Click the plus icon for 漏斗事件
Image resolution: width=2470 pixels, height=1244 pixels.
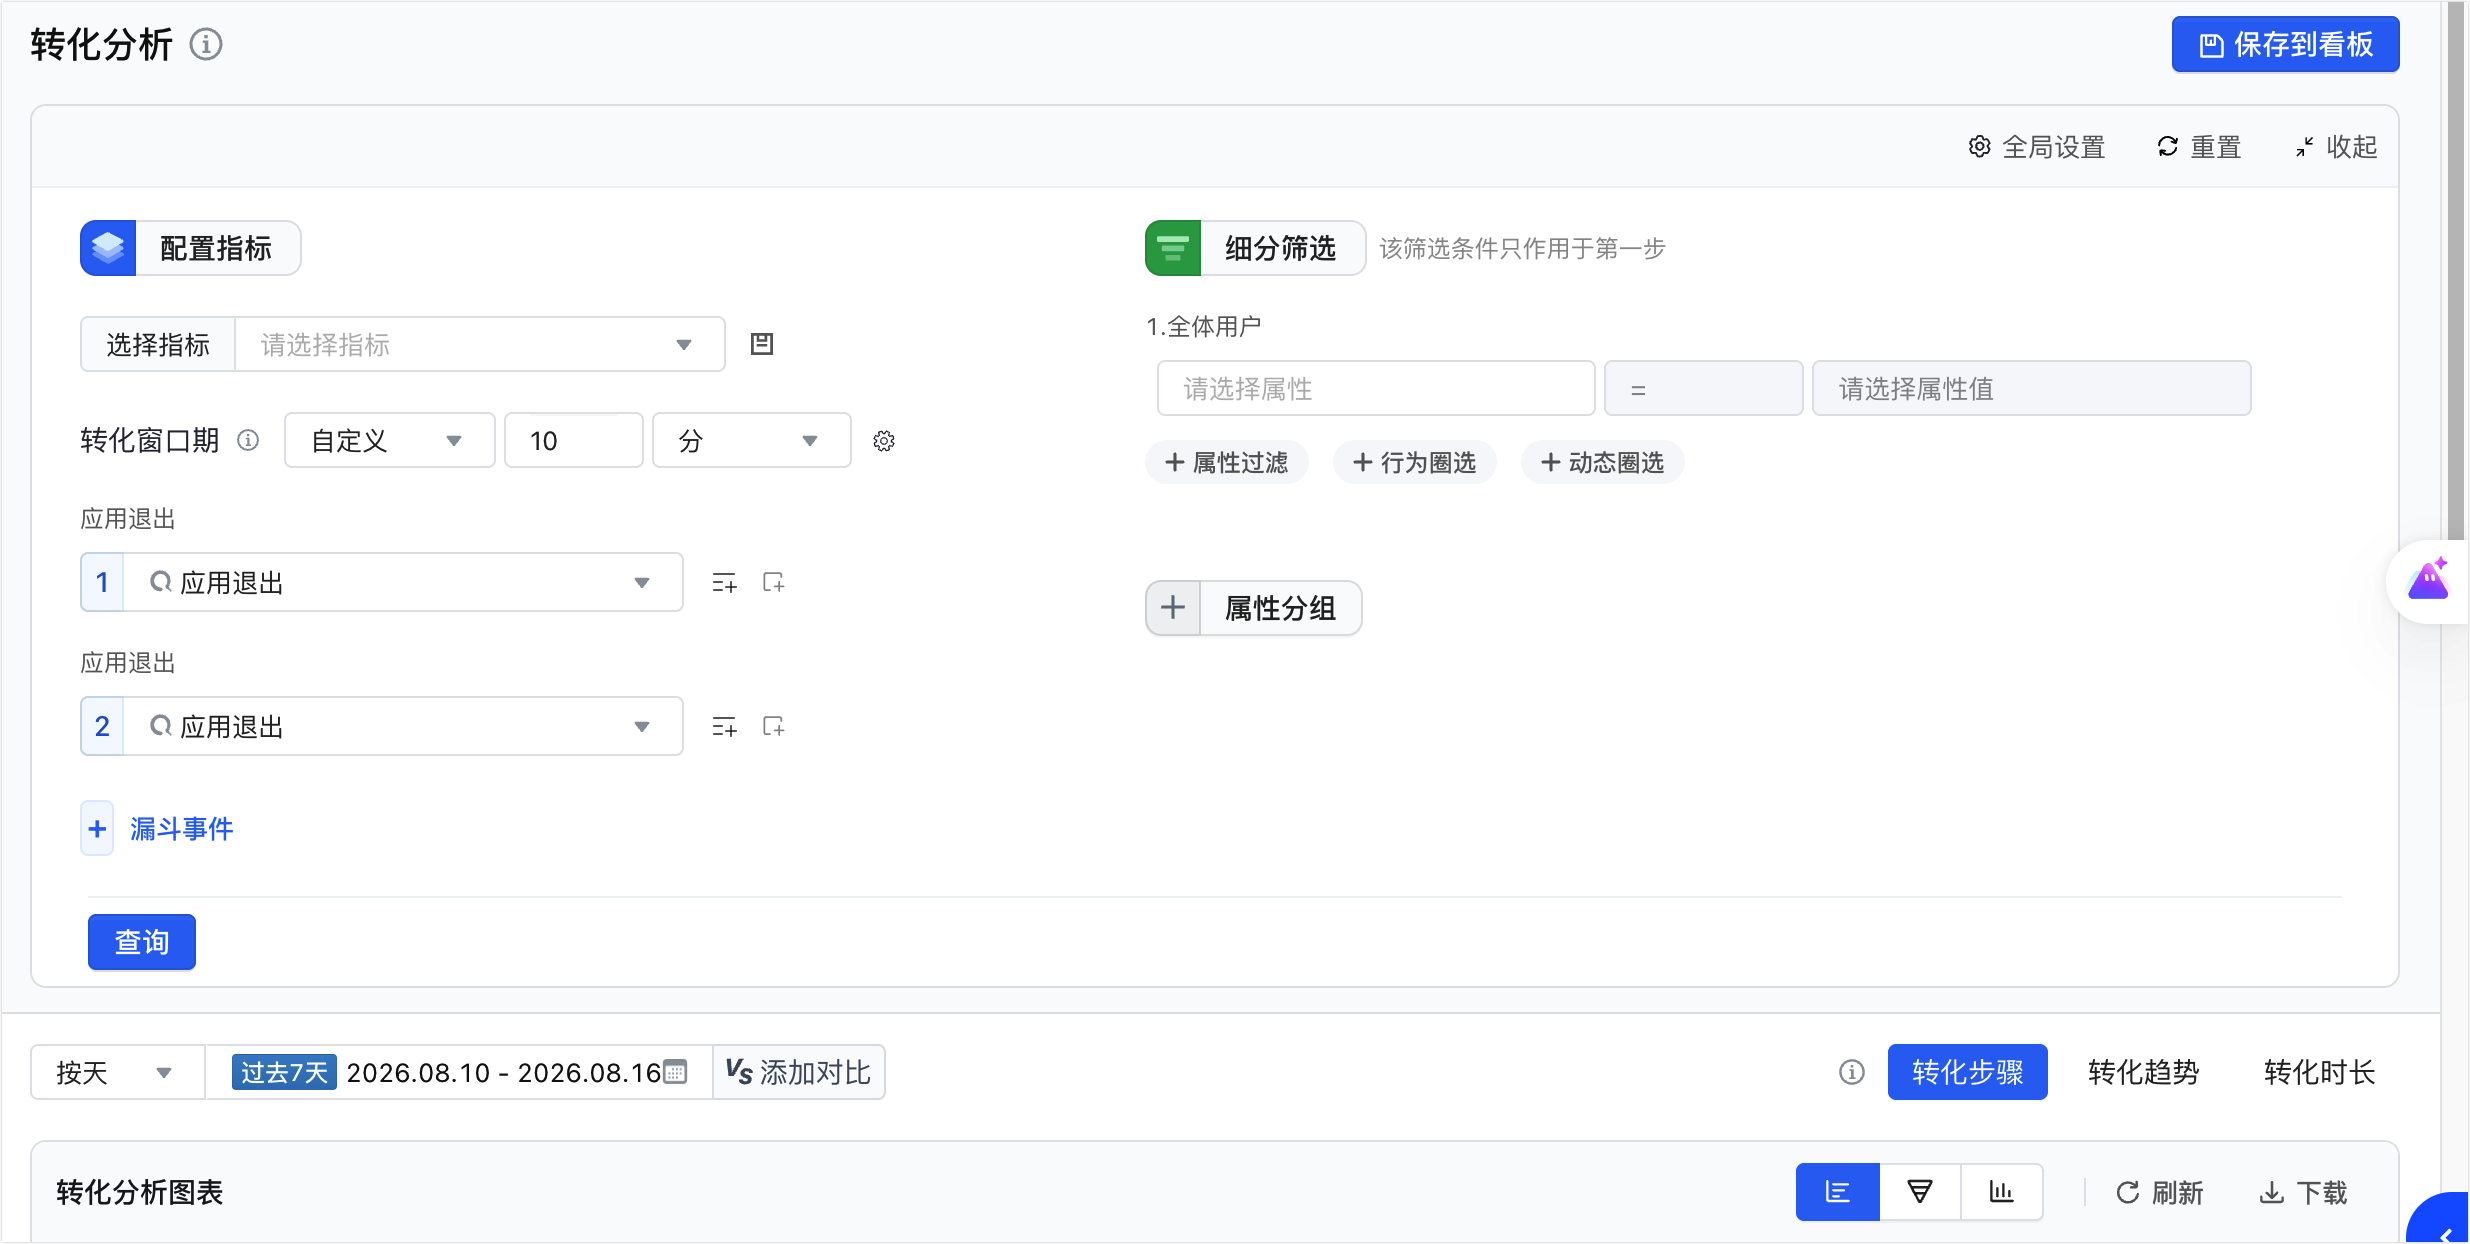pyautogui.click(x=97, y=829)
